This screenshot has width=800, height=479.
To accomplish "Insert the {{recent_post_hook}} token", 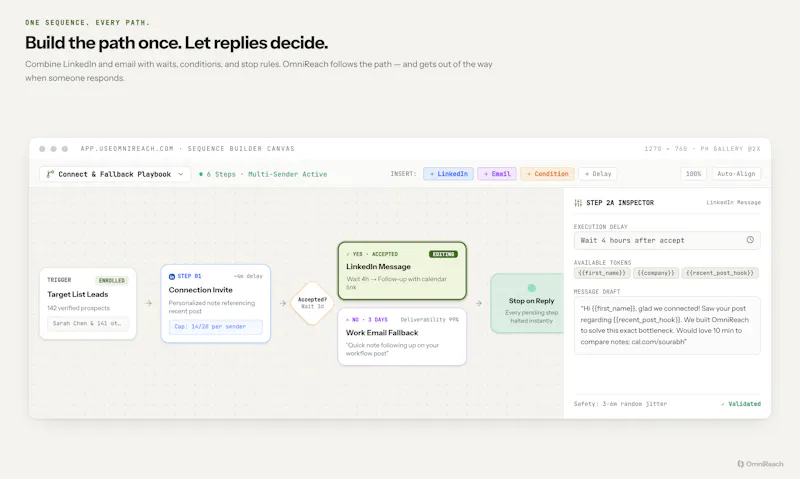I will pos(720,273).
